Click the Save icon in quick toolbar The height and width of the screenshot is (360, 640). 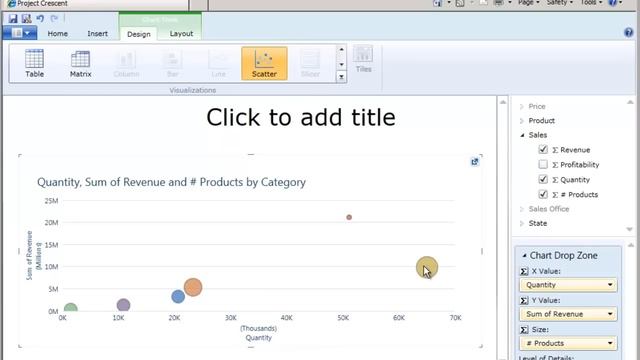13,18
